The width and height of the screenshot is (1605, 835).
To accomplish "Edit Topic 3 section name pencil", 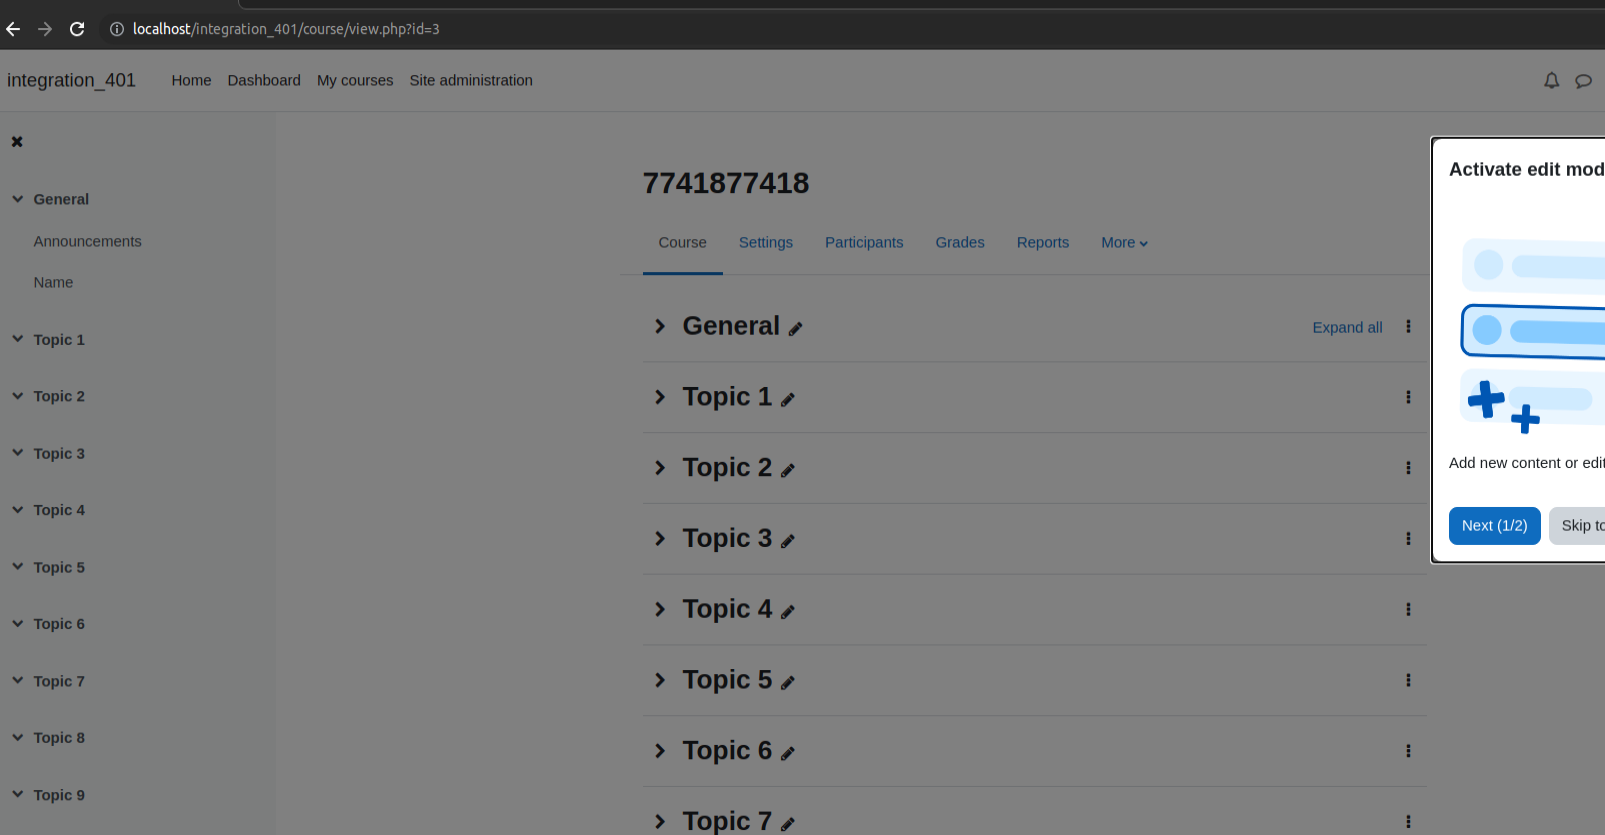I will pyautogui.click(x=788, y=541).
